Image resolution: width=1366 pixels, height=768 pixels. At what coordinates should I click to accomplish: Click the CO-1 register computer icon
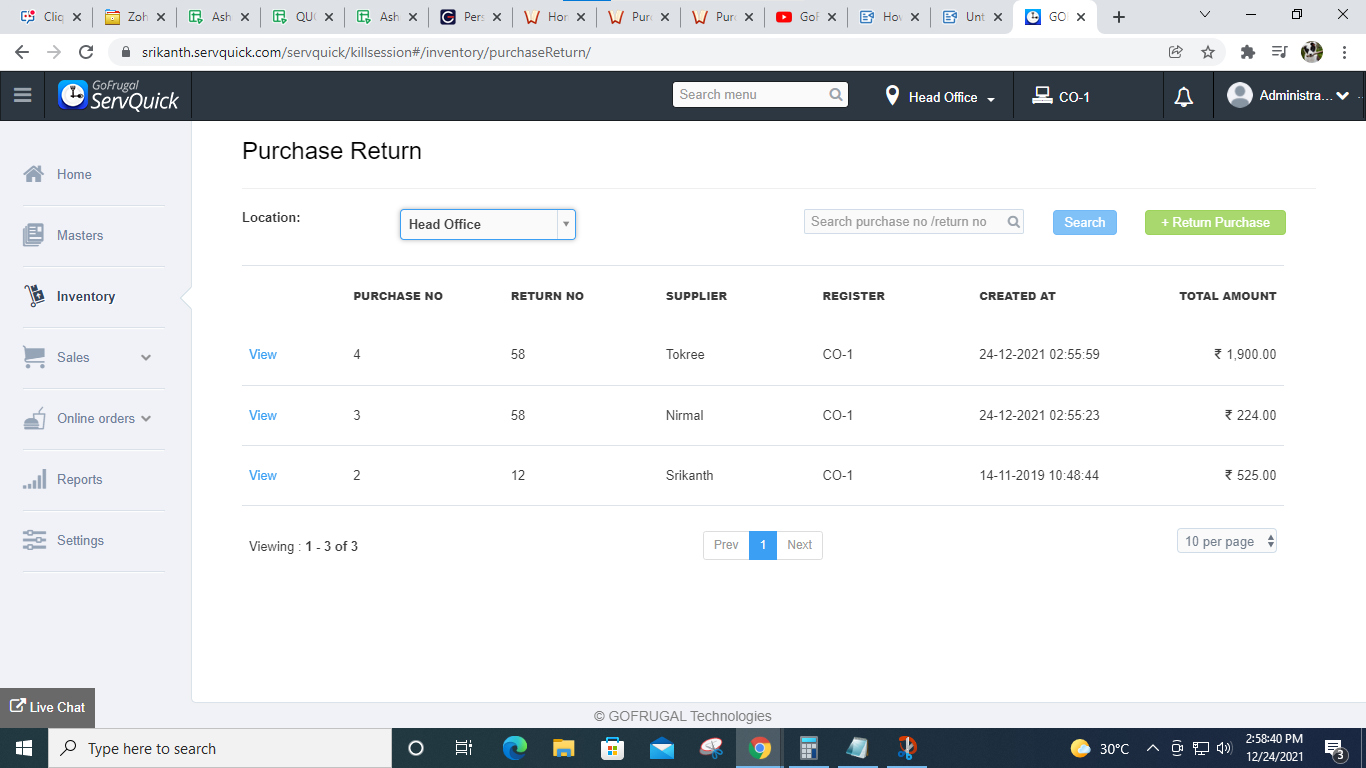1042,96
